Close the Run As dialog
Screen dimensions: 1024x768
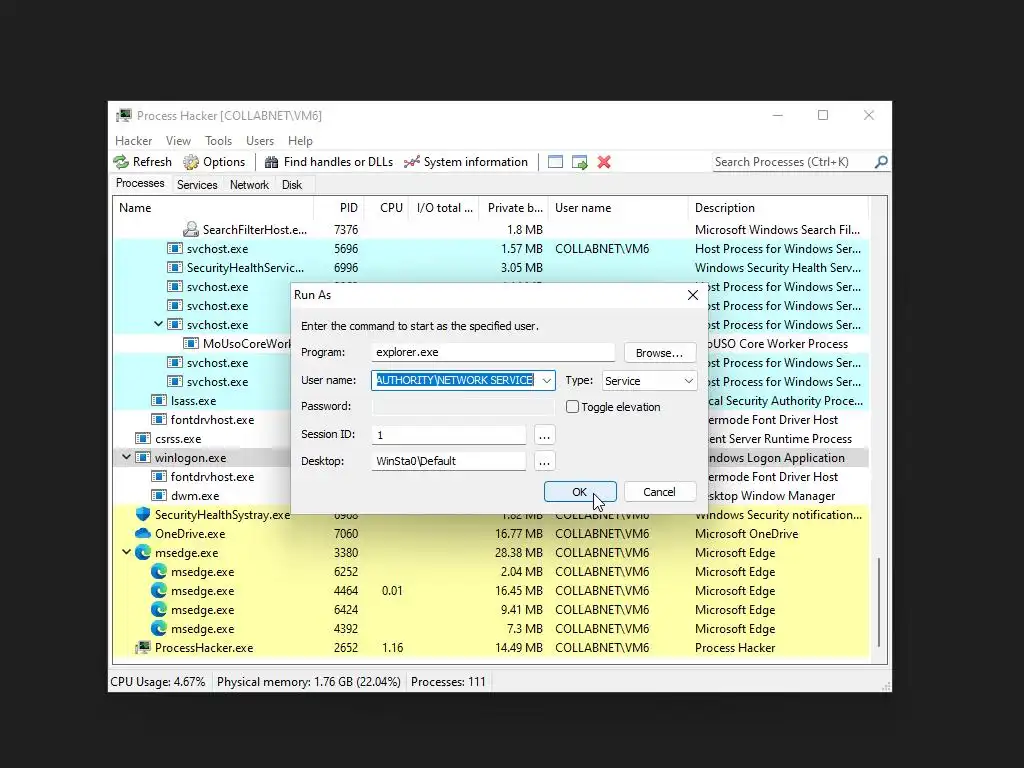coord(693,295)
